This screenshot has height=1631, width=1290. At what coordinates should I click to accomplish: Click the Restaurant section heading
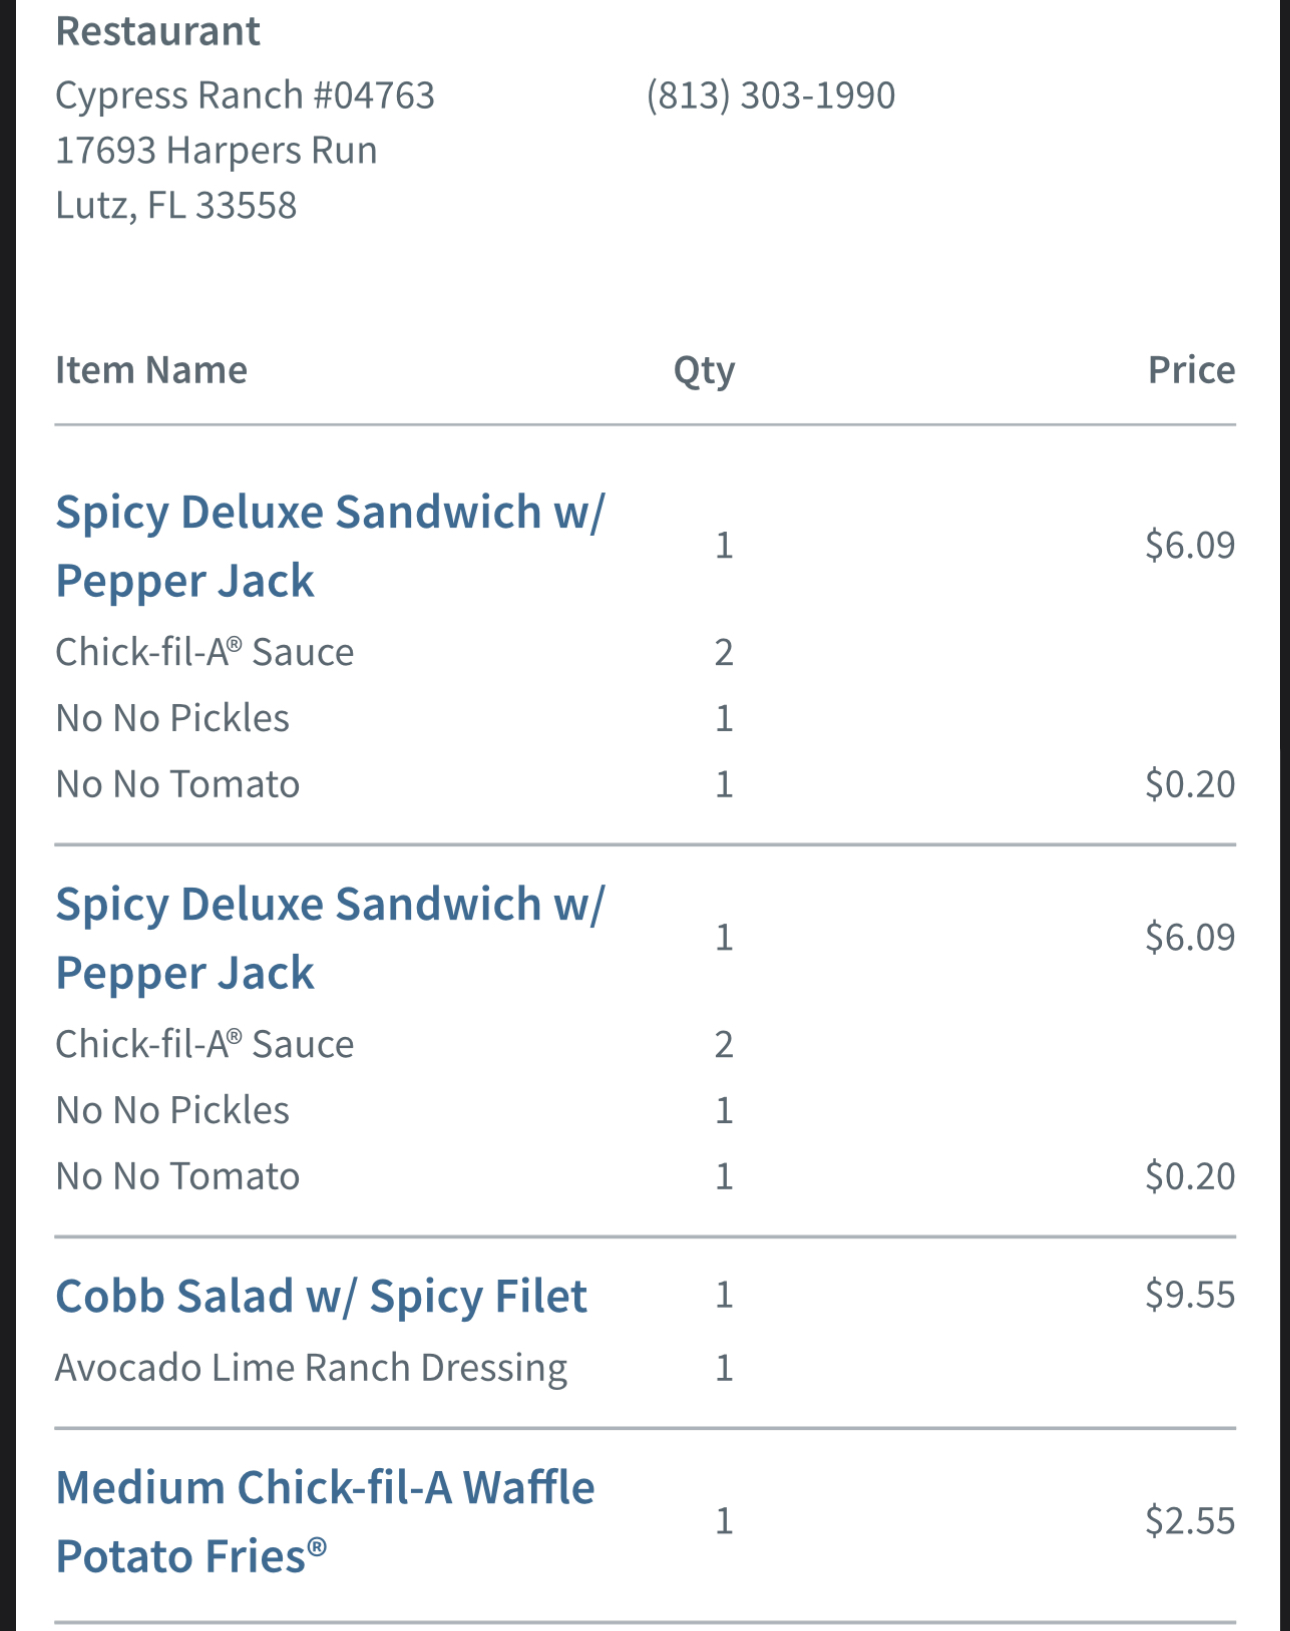[158, 32]
